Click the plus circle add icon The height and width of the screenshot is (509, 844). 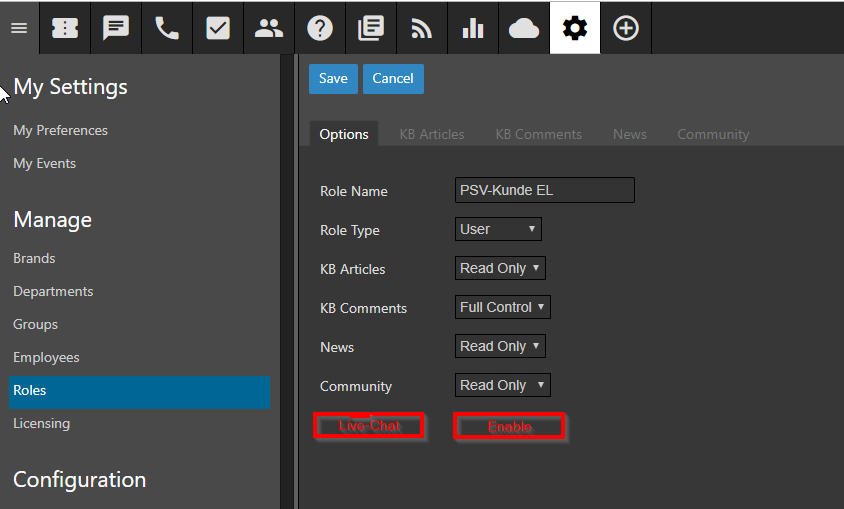[626, 28]
